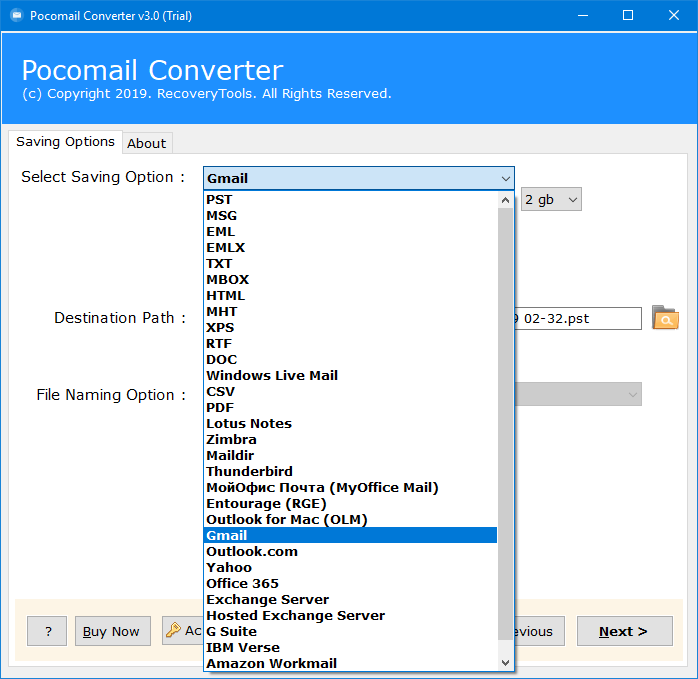Image resolution: width=698 pixels, height=679 pixels.
Task: Choose Yahoo from the list
Action: tap(350, 568)
